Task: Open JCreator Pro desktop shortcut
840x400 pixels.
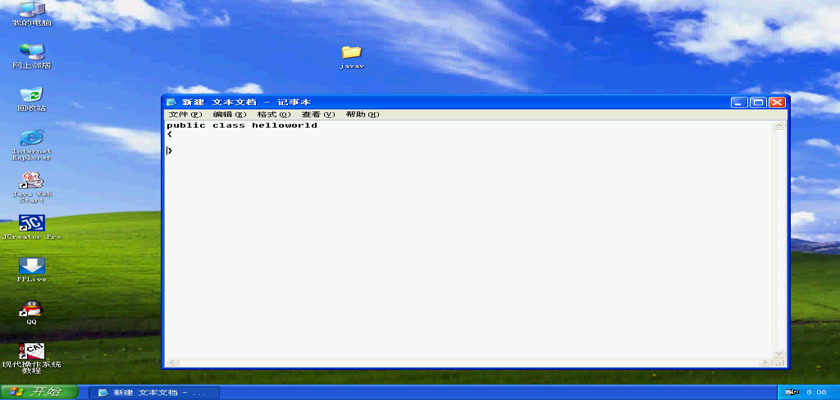Action: [x=32, y=227]
